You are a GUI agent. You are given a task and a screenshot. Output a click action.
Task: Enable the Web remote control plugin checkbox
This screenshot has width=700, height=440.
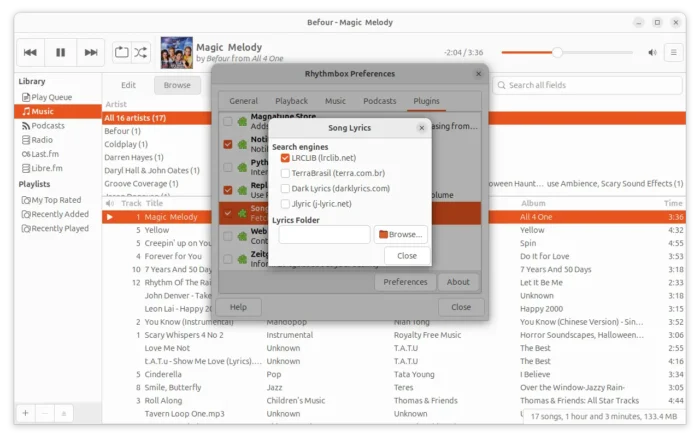[x=228, y=236]
